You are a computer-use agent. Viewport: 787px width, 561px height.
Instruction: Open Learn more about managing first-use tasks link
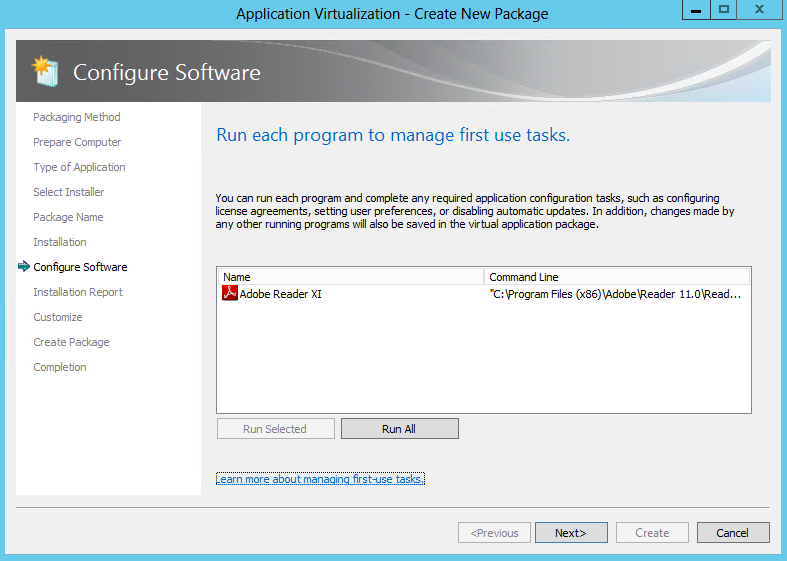320,479
